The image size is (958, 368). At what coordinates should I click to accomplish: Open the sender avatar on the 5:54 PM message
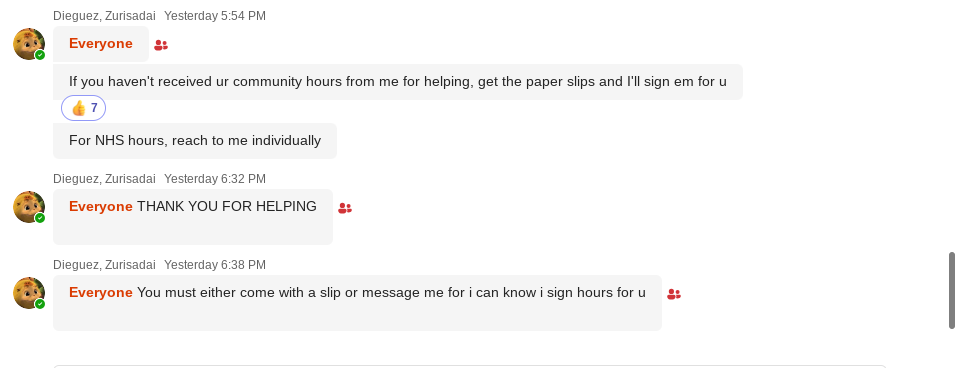point(29,44)
